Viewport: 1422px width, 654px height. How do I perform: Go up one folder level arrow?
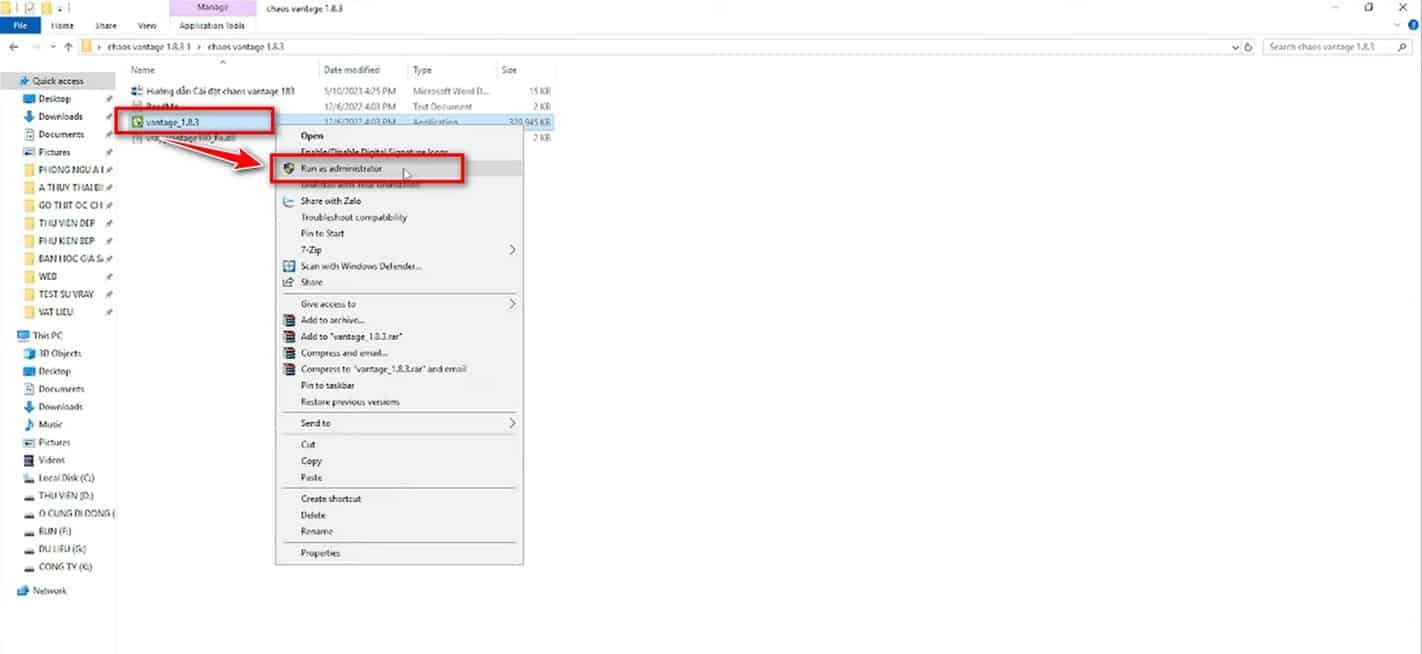[68, 47]
